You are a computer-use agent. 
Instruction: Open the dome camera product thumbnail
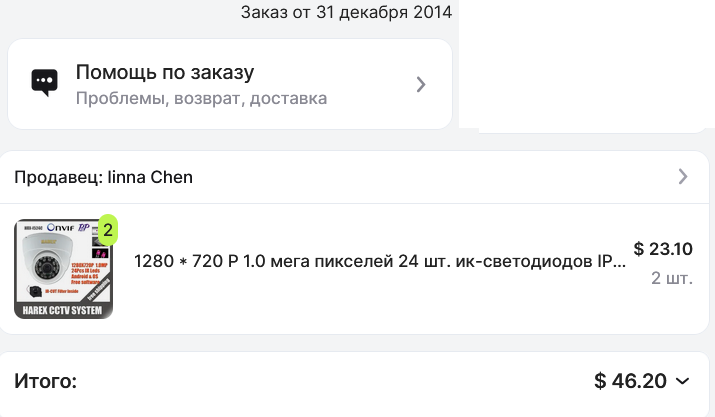pos(63,269)
